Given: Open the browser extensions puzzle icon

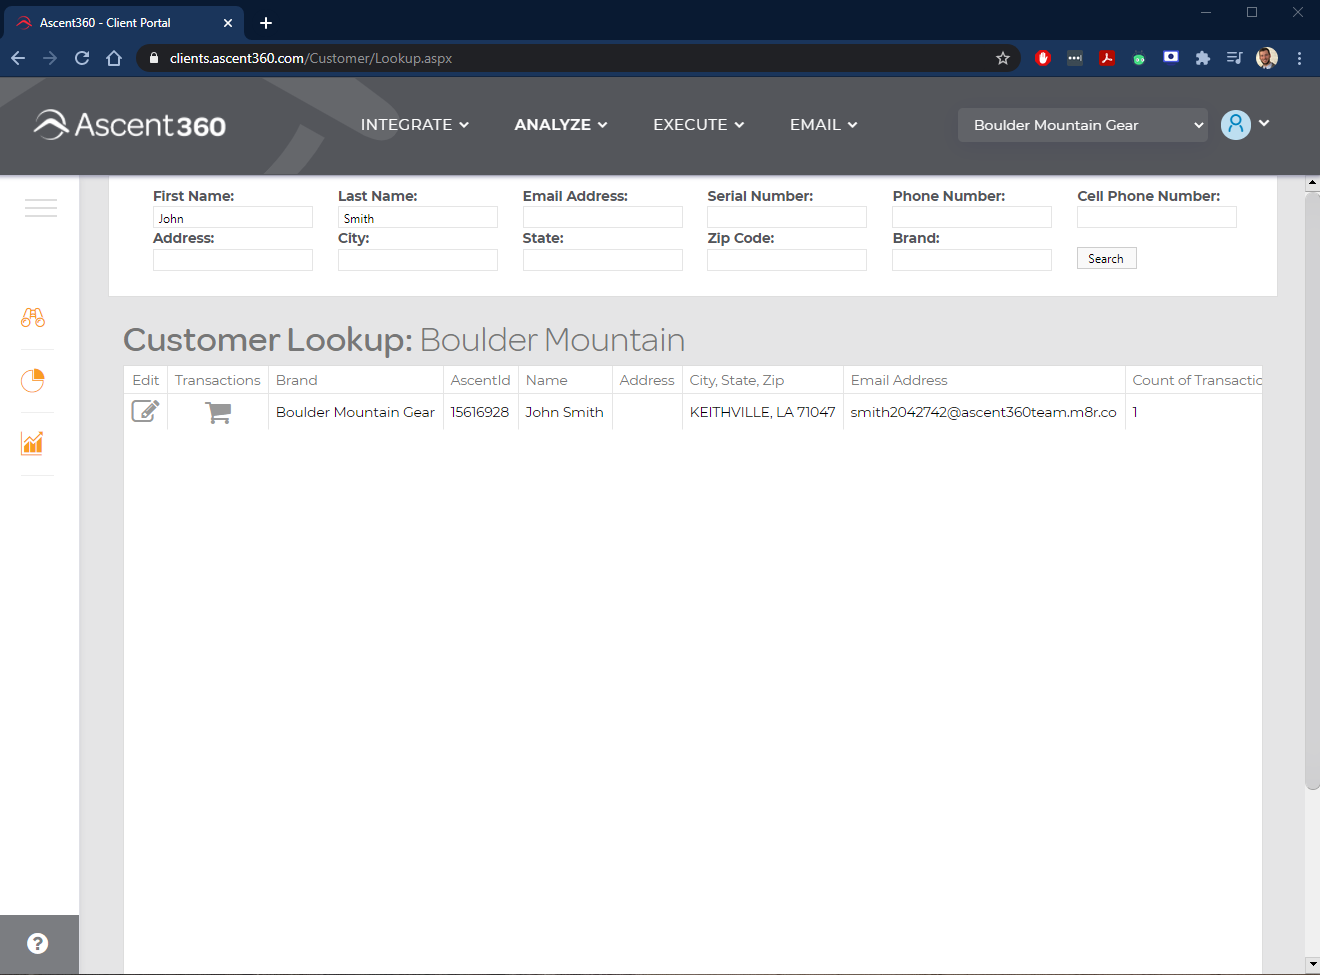Looking at the screenshot, I should point(1203,58).
